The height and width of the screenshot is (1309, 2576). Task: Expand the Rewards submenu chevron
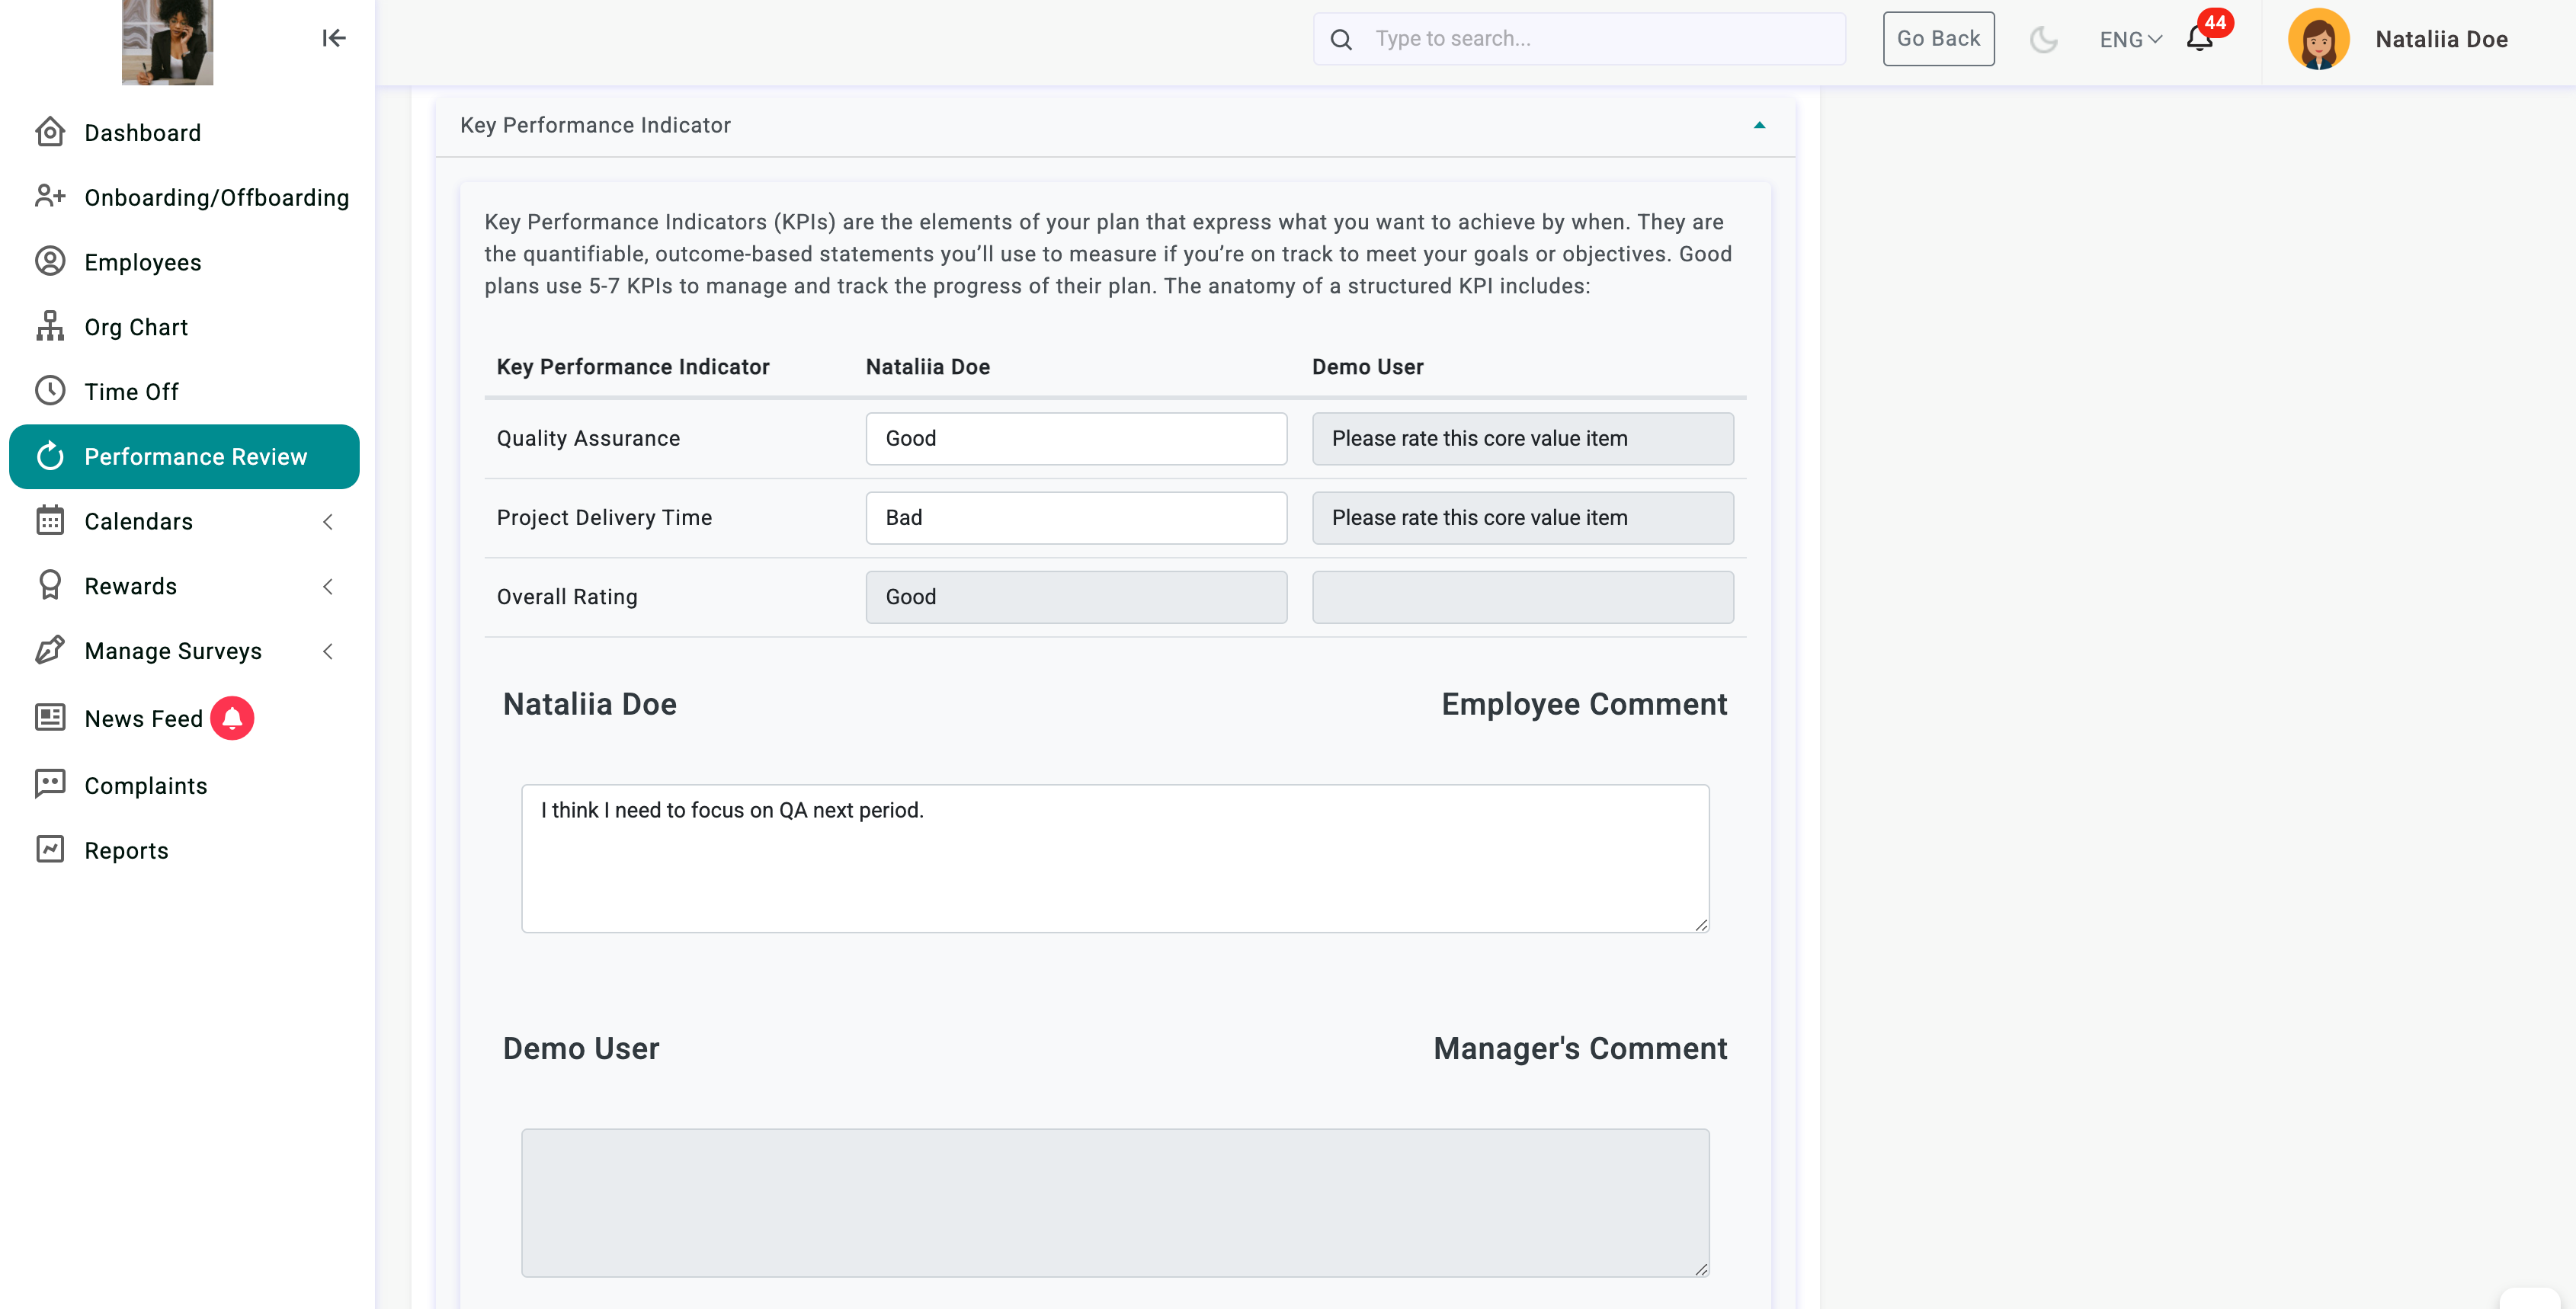click(x=328, y=586)
